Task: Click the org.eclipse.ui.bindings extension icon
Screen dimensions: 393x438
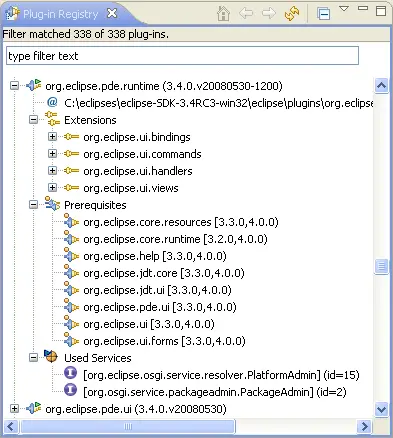Action: click(x=71, y=137)
